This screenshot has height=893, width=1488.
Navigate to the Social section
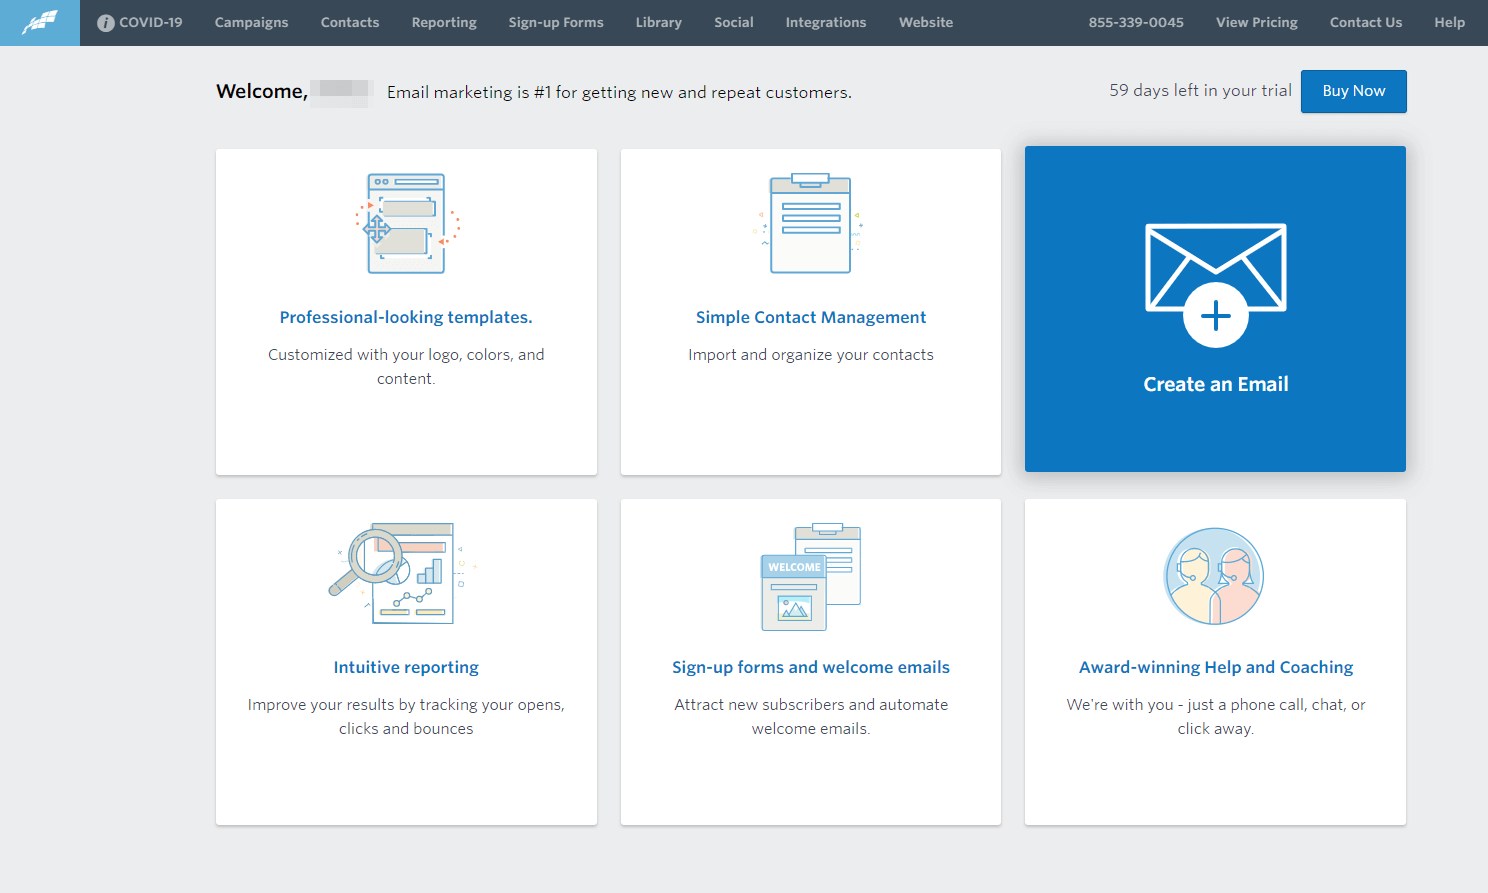[x=733, y=22]
